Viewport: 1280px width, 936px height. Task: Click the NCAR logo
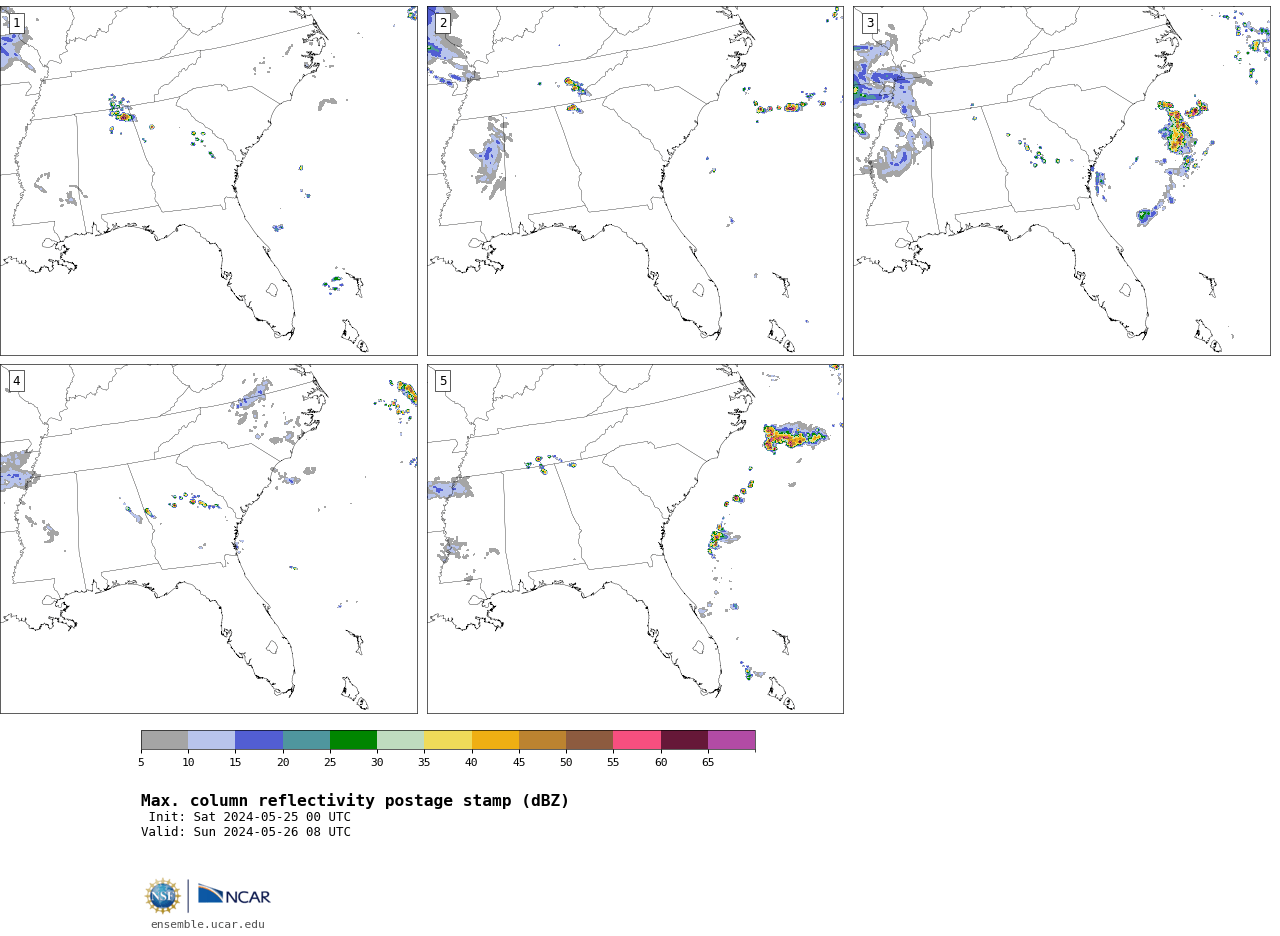(234, 895)
